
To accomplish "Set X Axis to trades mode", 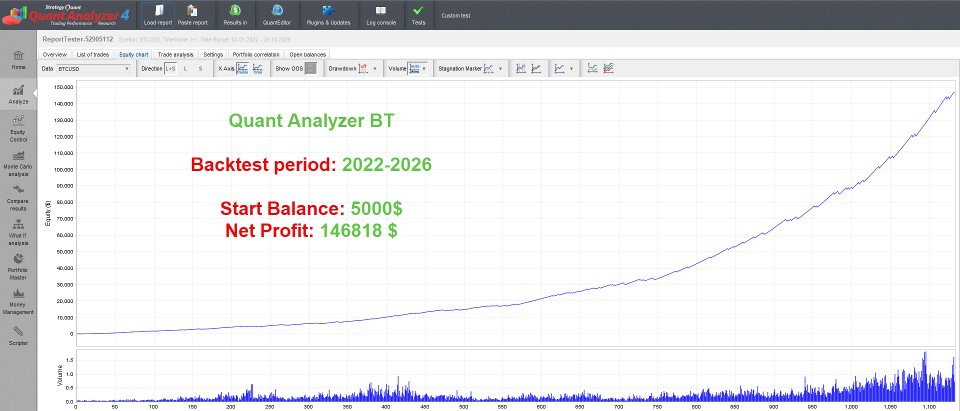I will tap(242, 69).
